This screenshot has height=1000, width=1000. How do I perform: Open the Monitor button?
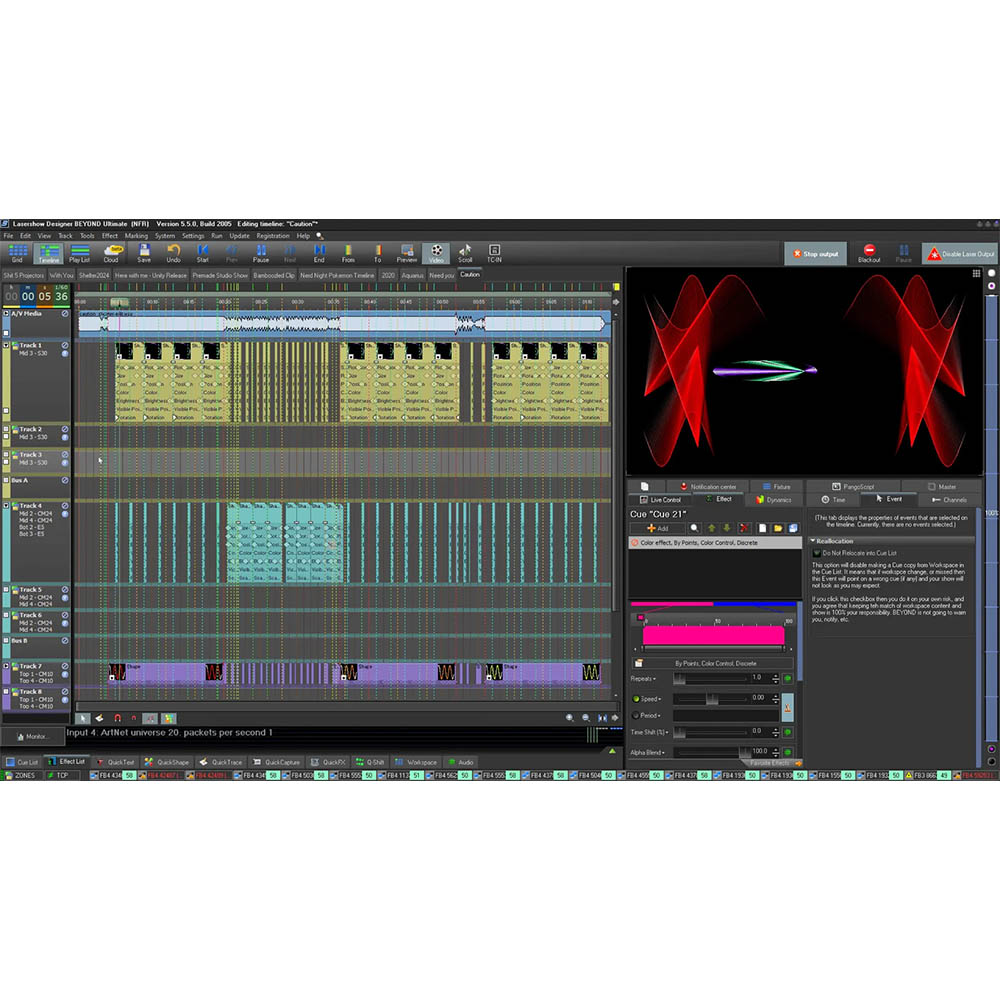33,737
